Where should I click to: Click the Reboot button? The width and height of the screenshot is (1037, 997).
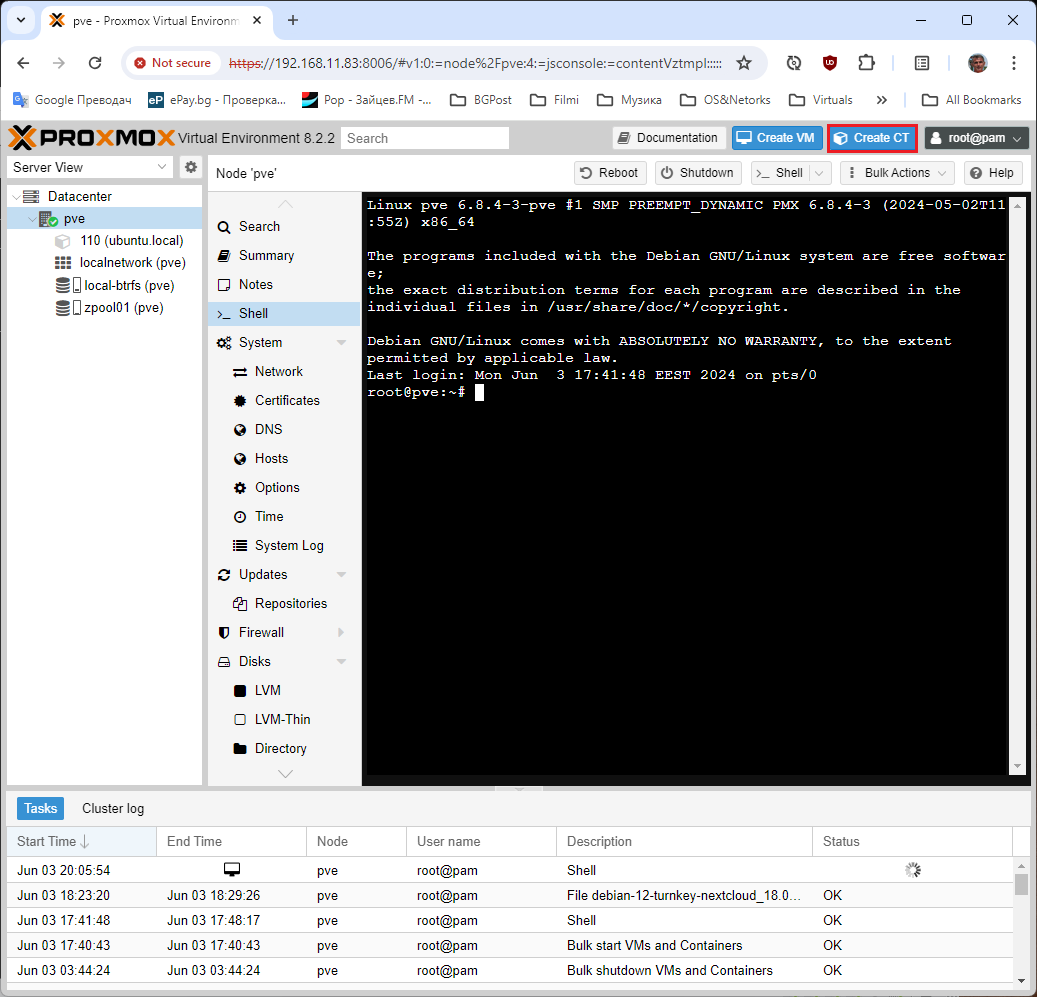609,173
